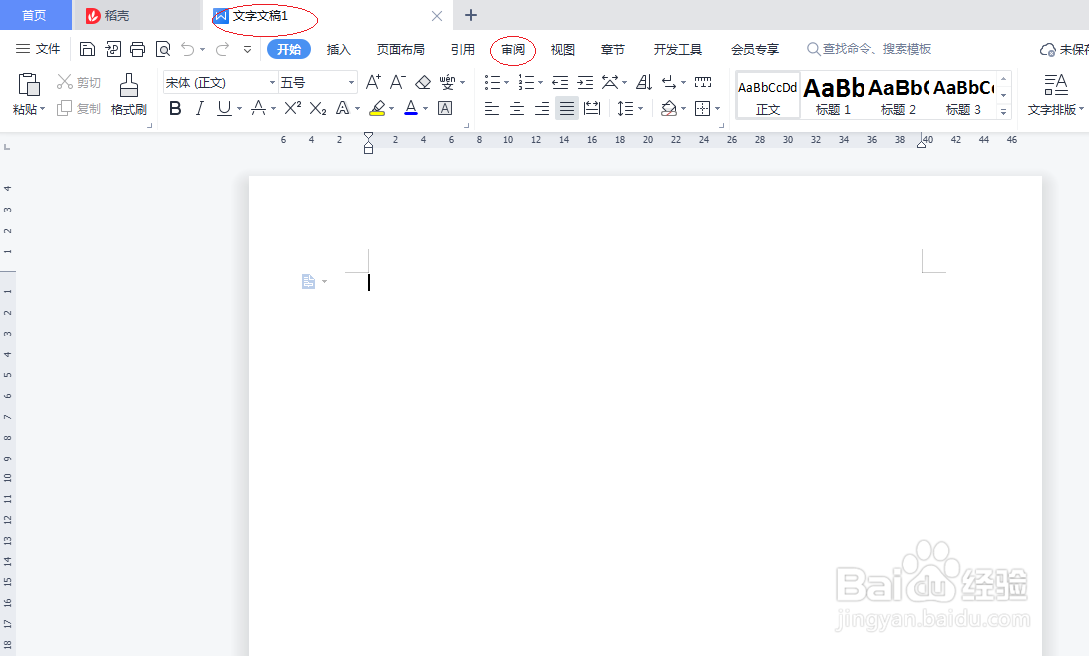This screenshot has width=1089, height=656.
Task: Click the Sort icon
Action: [645, 82]
